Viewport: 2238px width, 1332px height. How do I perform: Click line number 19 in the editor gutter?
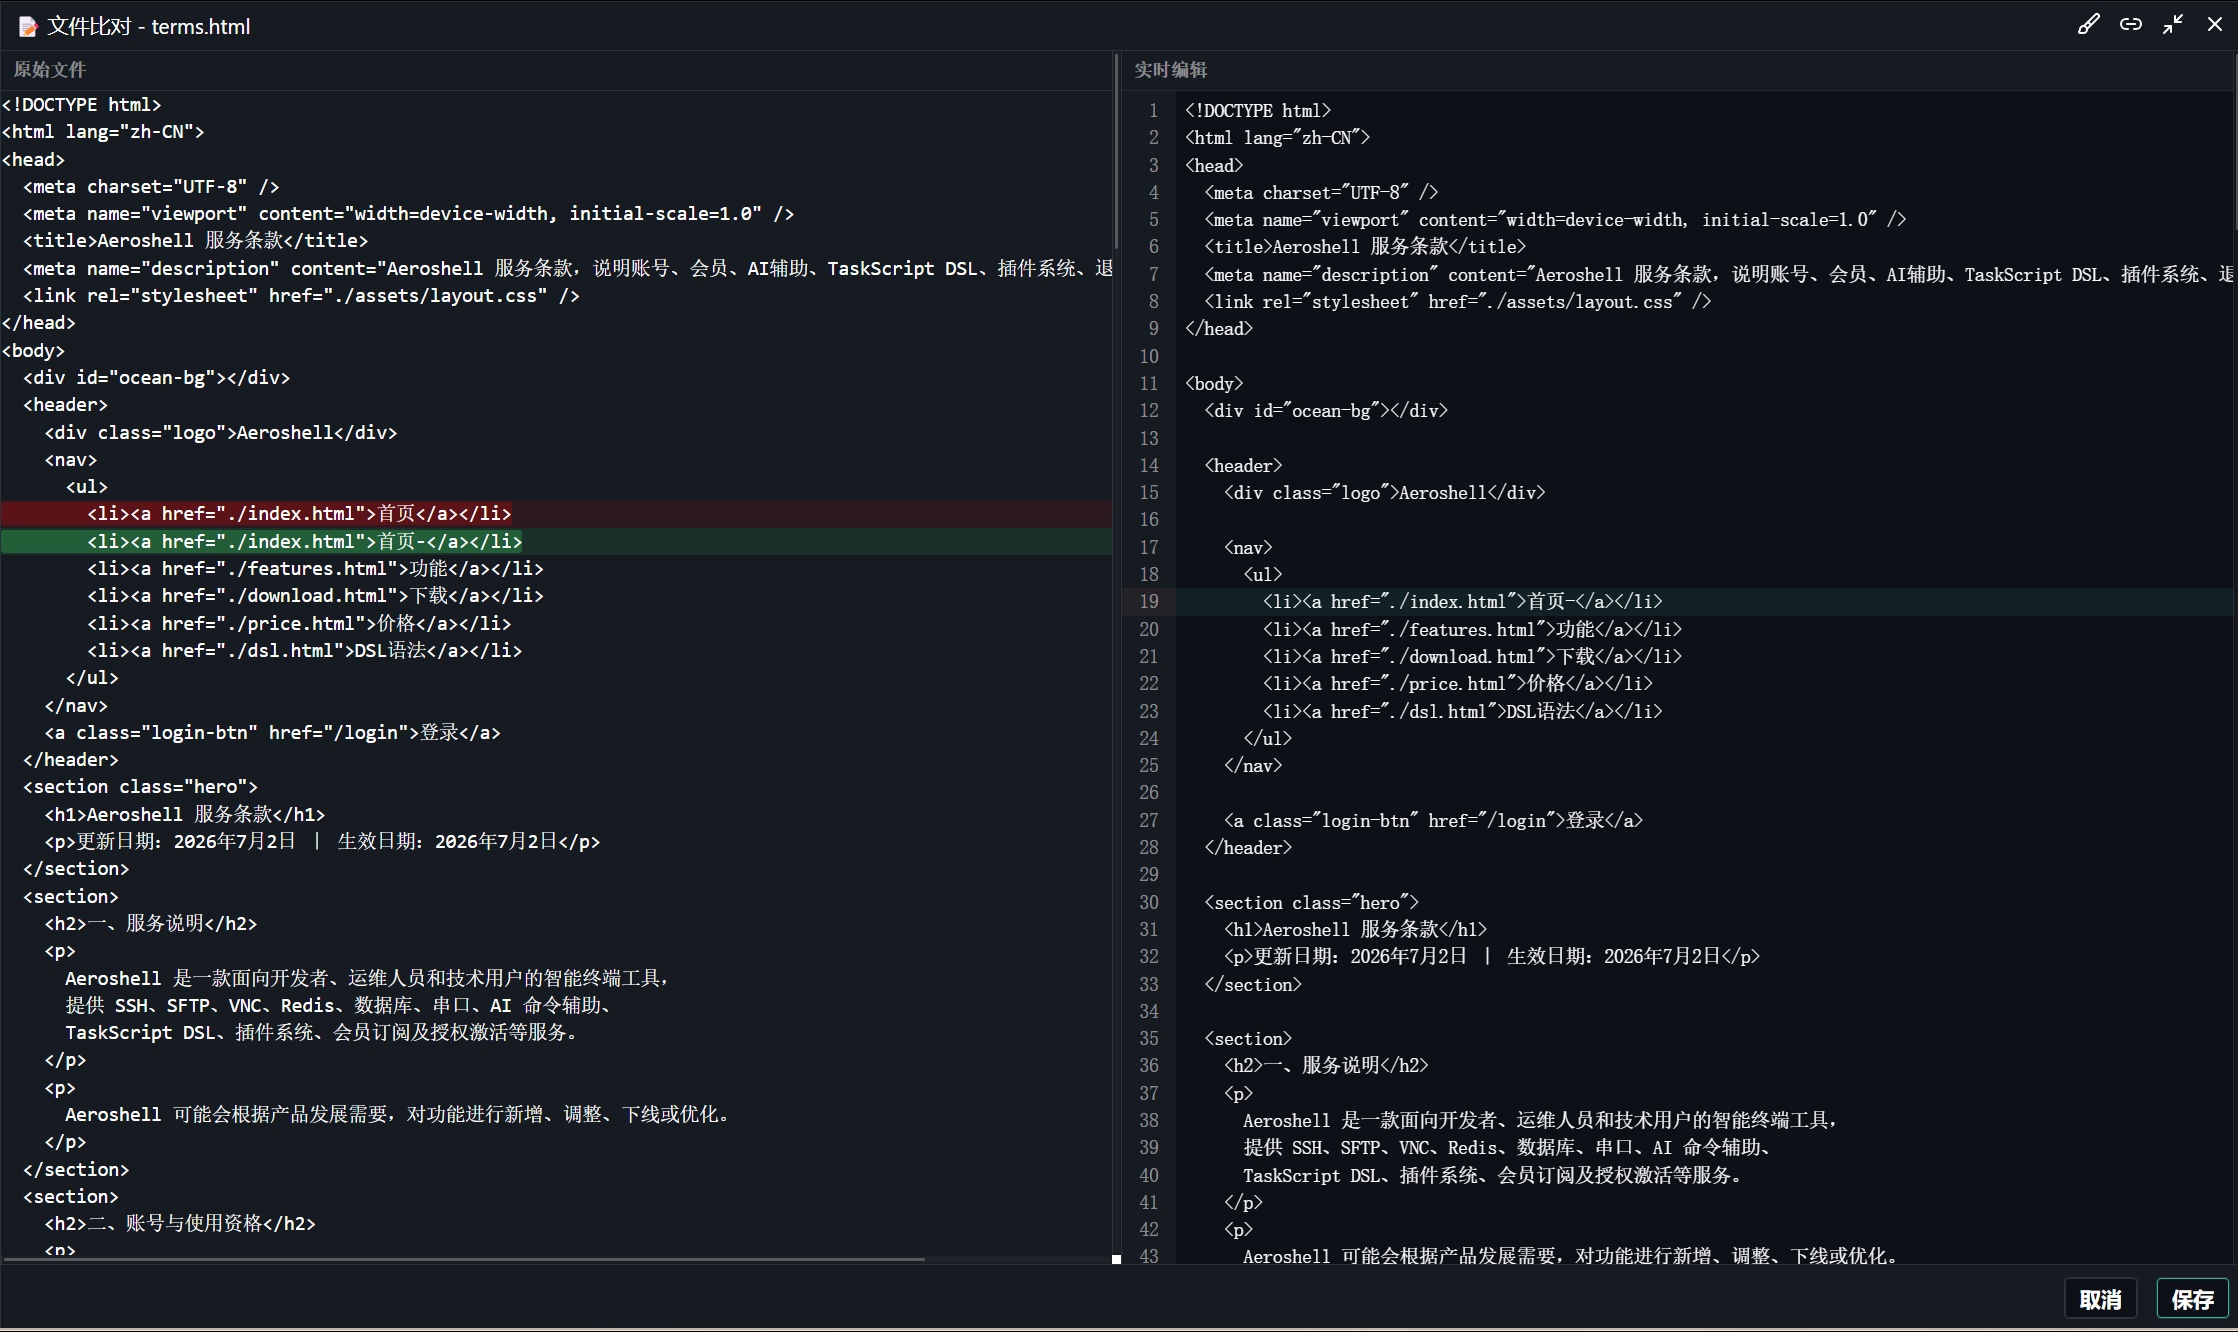coord(1148,602)
